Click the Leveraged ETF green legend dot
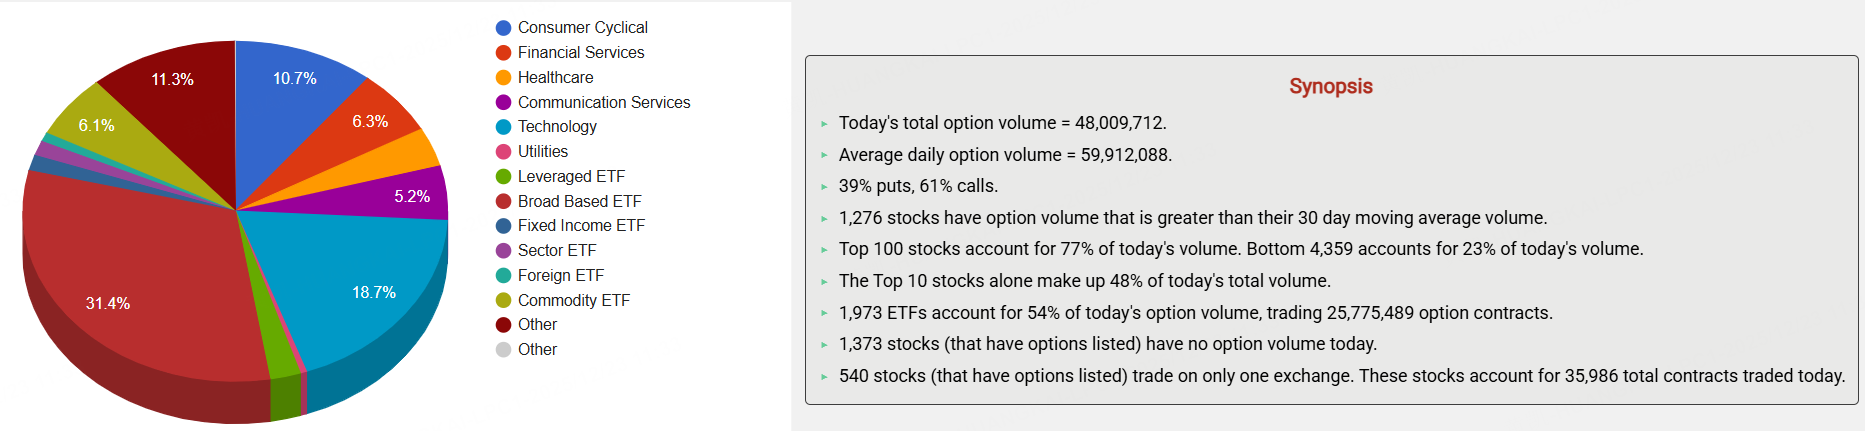Screen dimensions: 1865x431 pos(504,177)
